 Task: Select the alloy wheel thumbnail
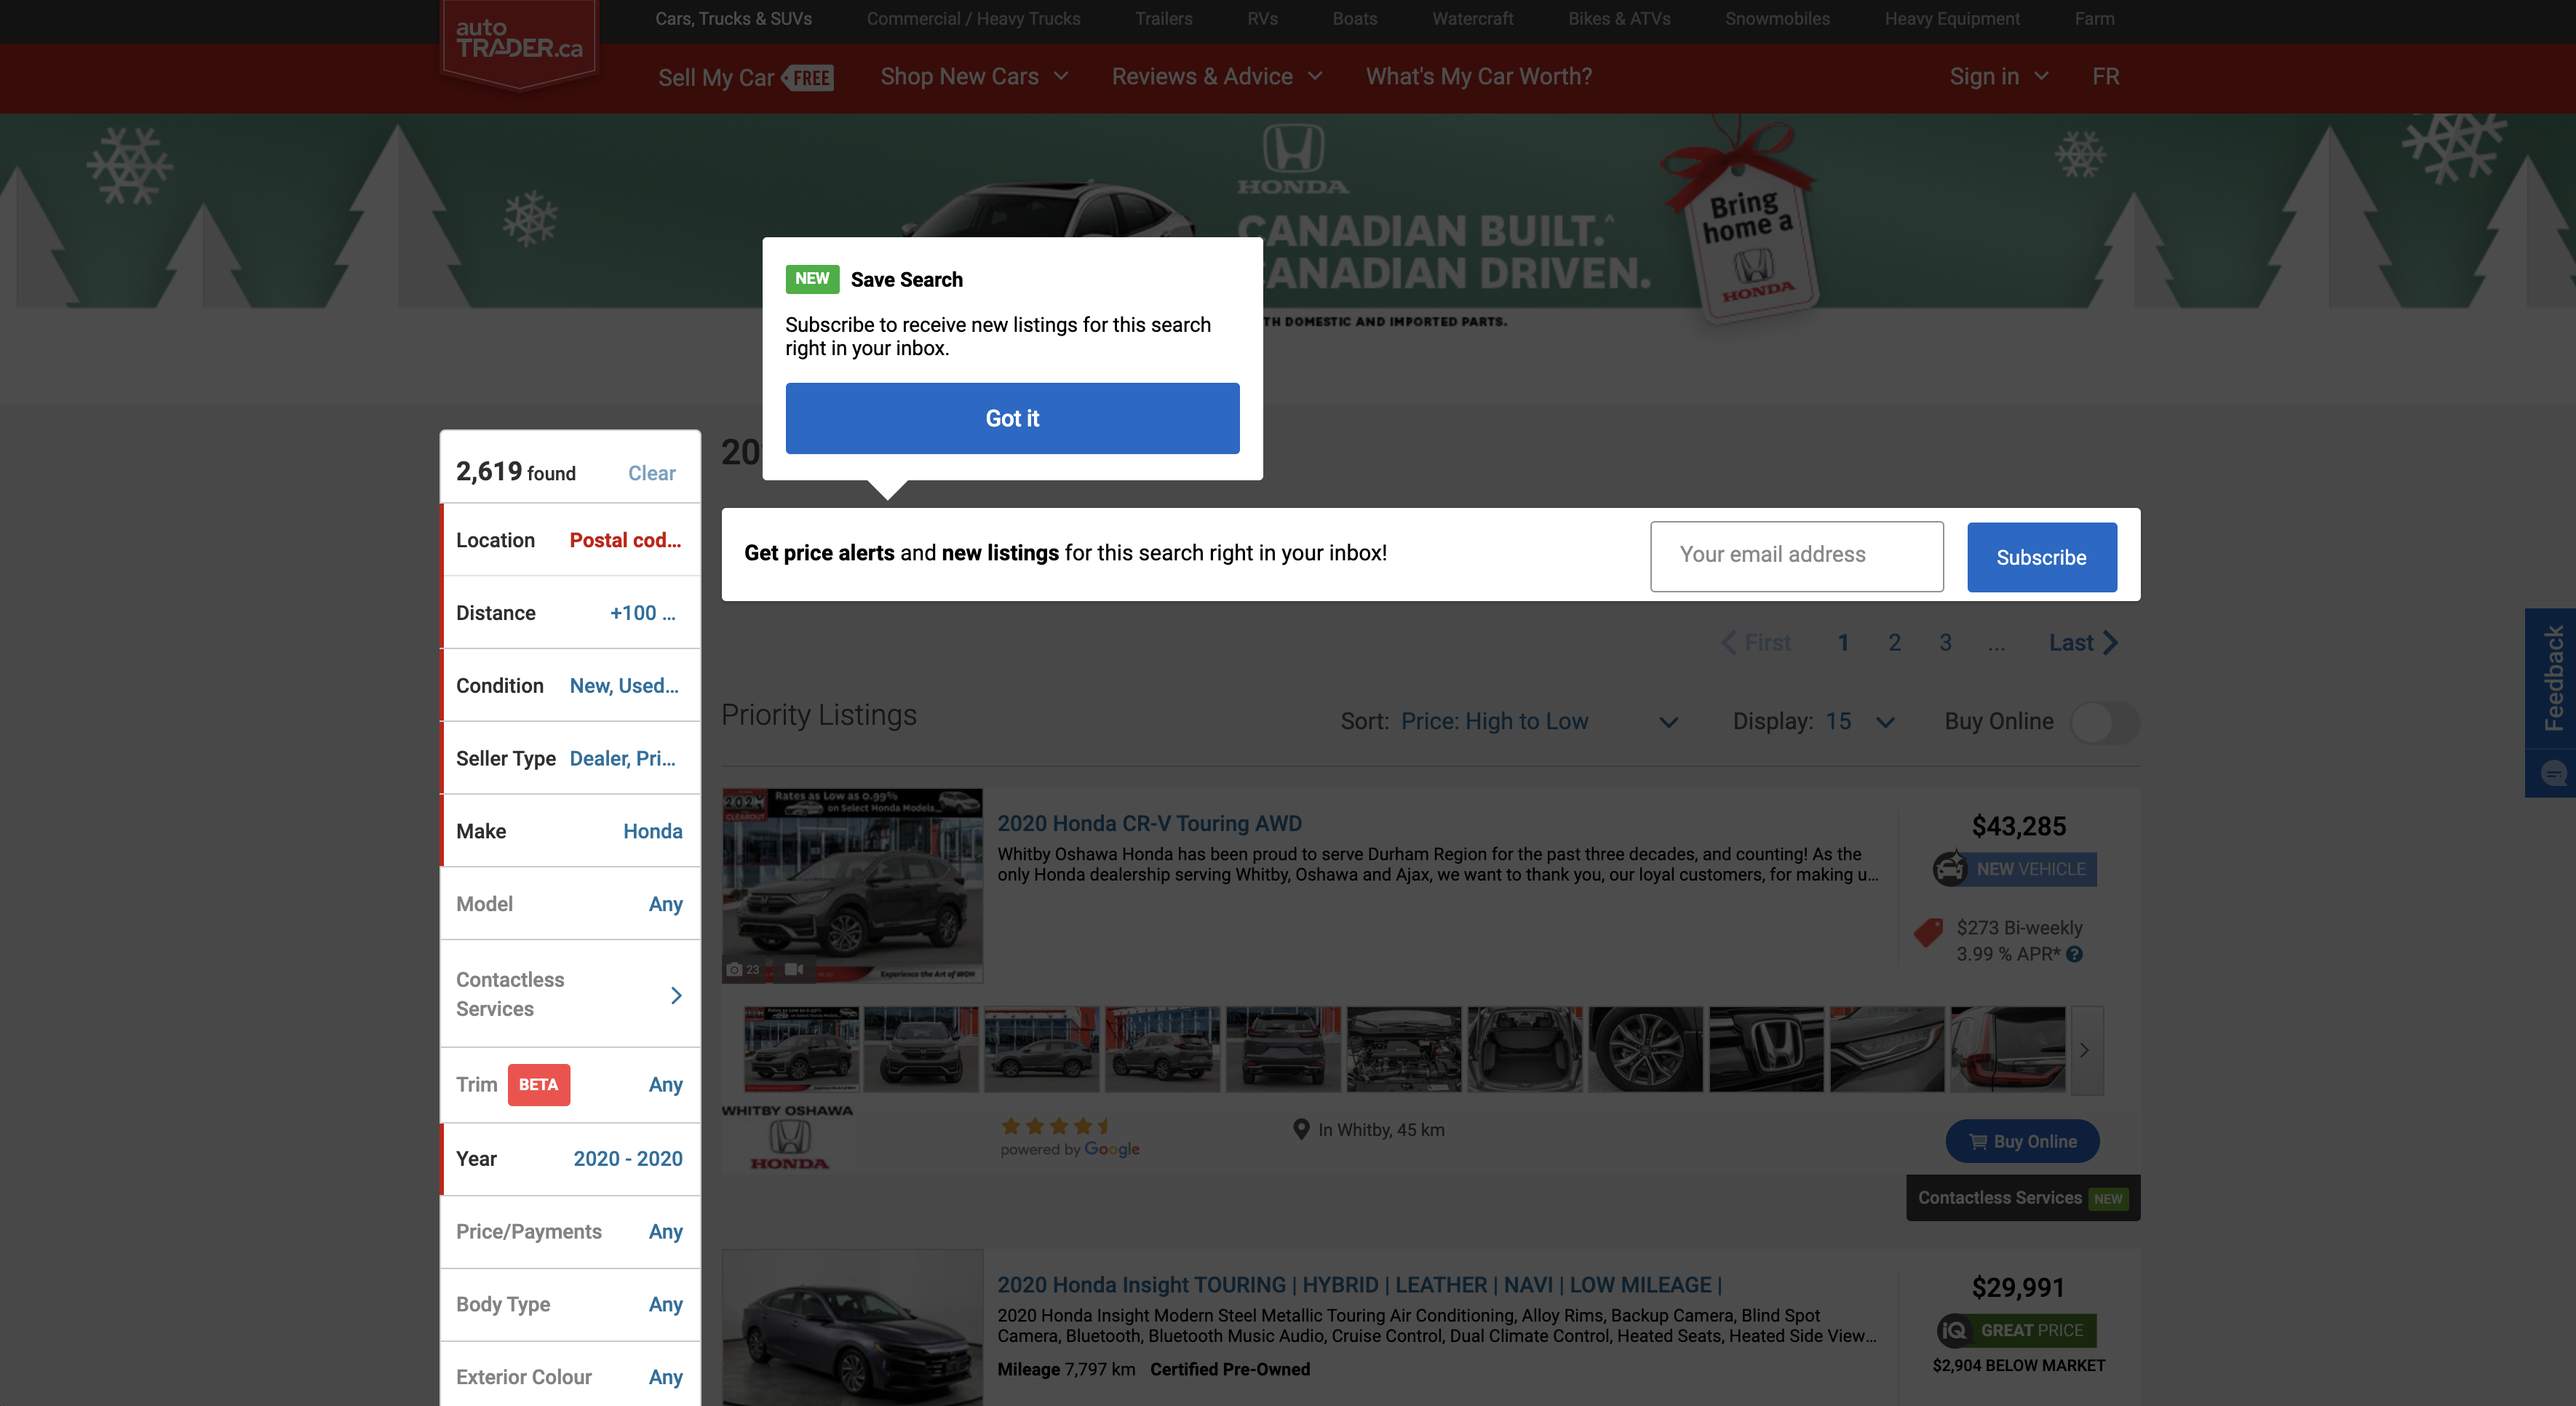[x=1645, y=1049]
